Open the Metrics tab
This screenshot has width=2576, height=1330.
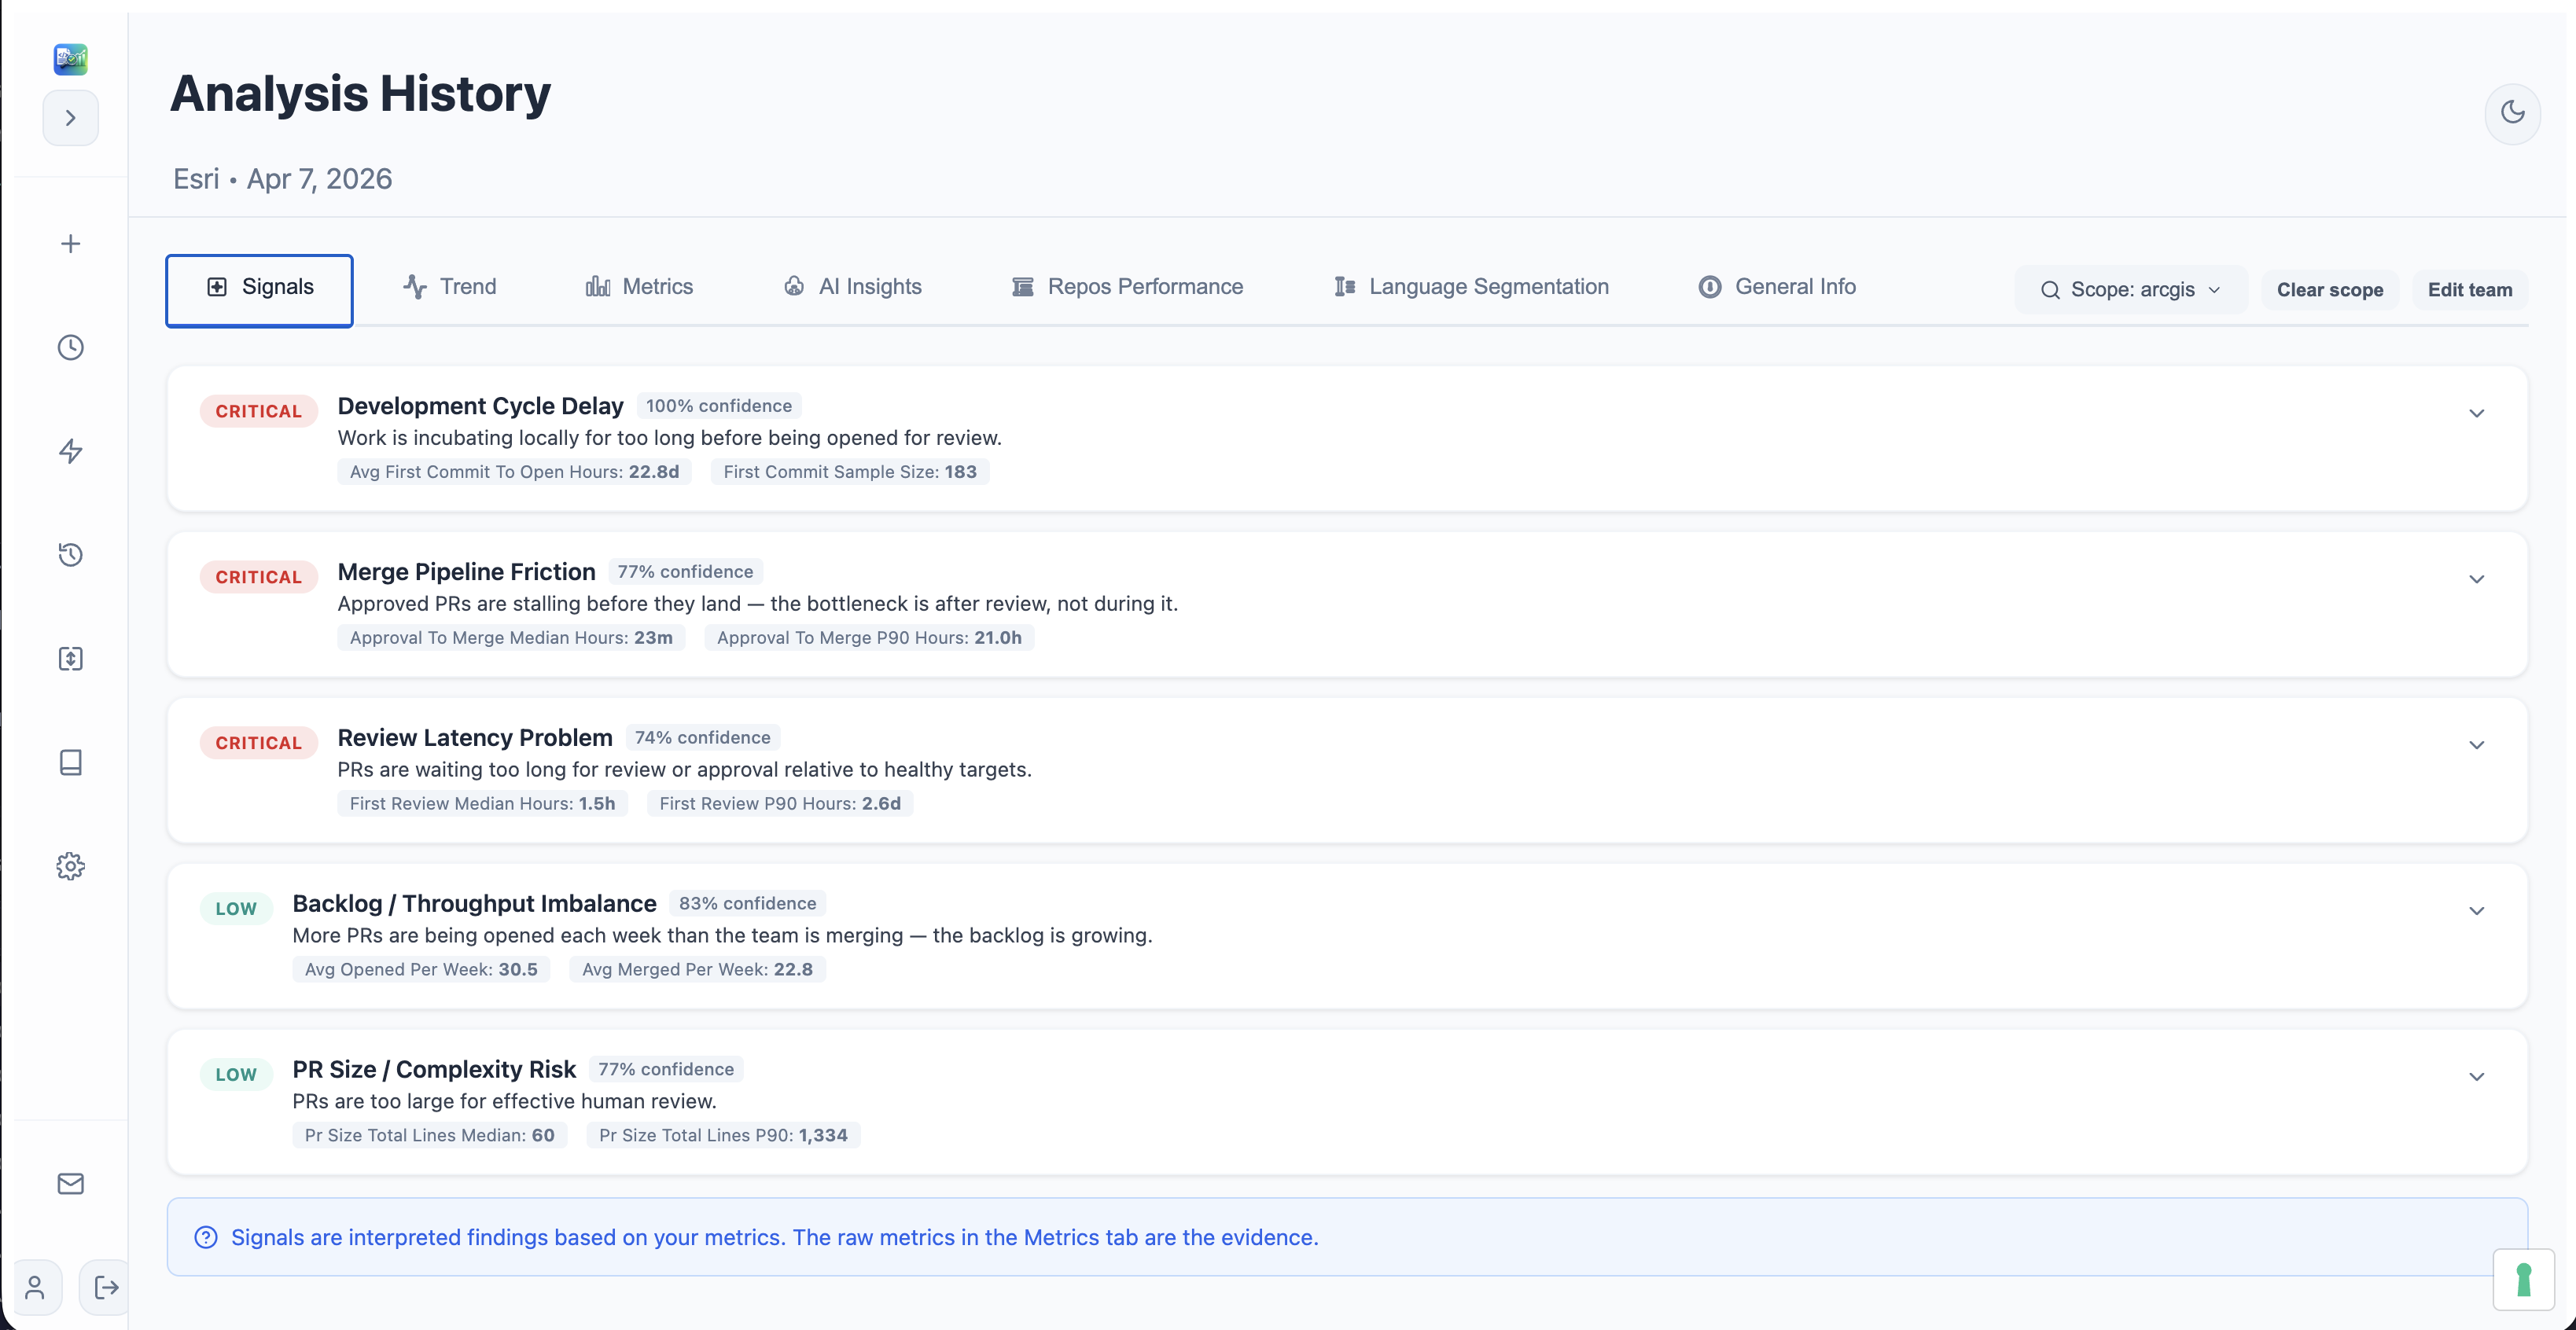639,287
